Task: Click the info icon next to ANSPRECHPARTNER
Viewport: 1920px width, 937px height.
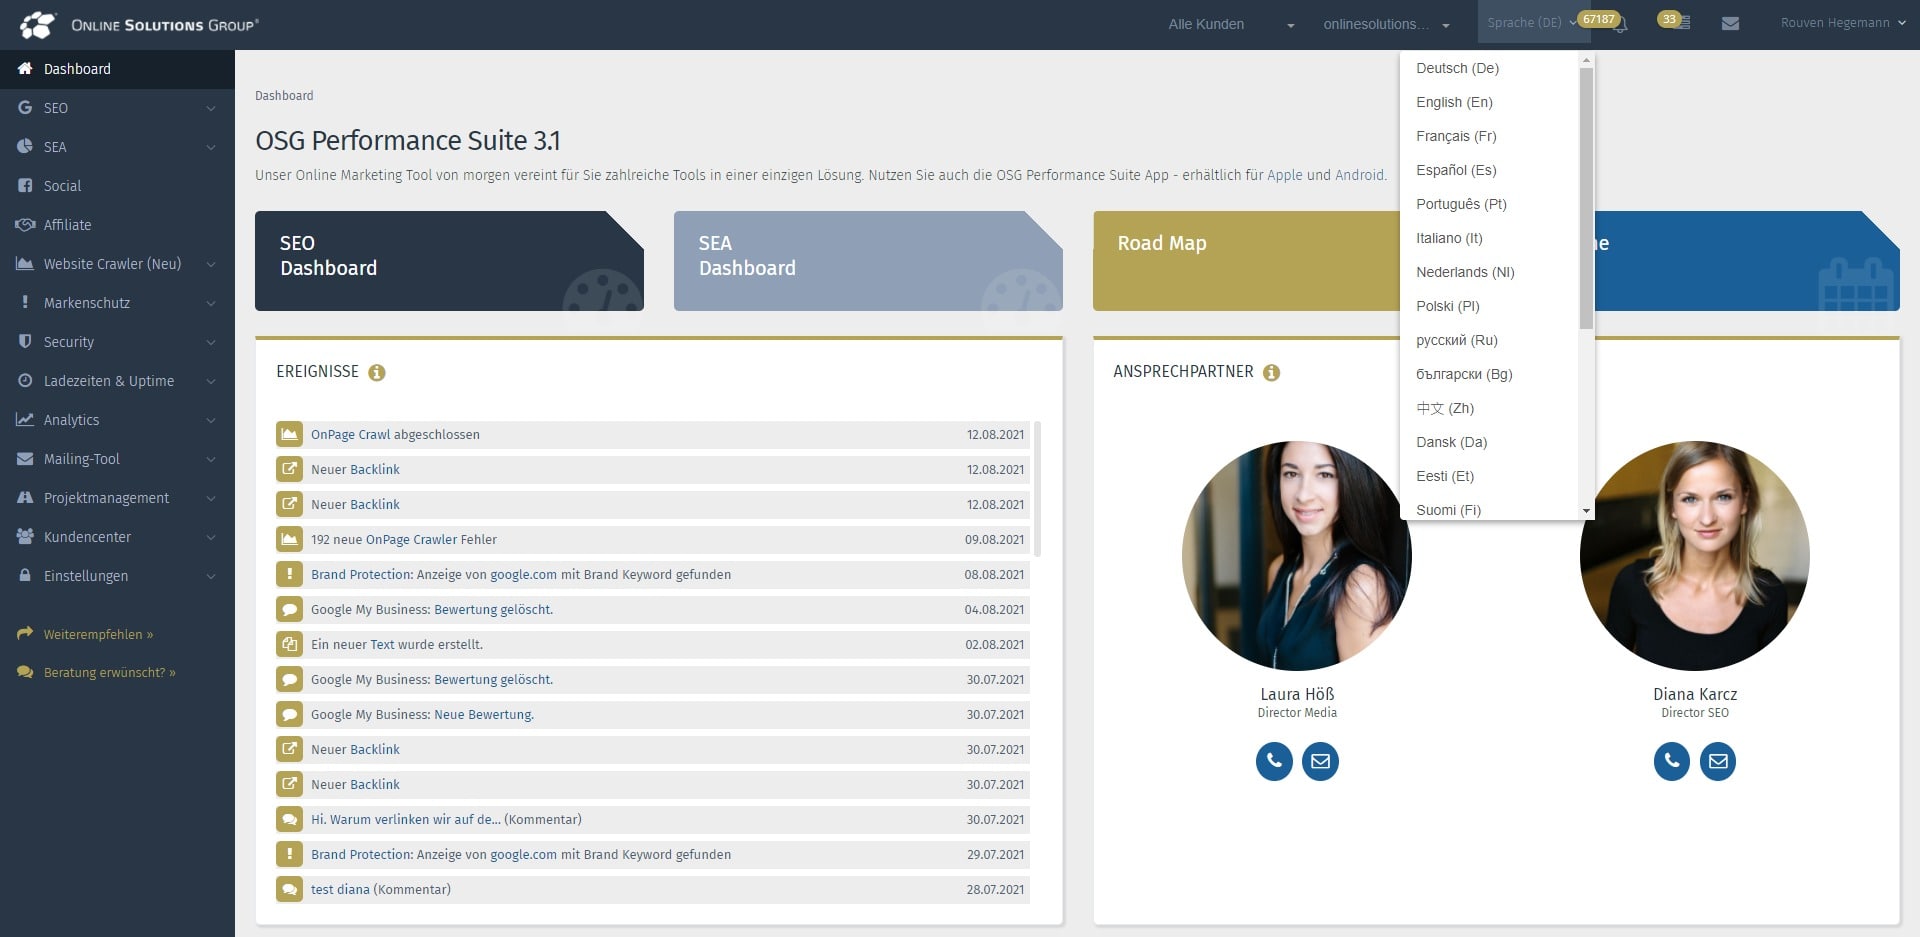Action: pyautogui.click(x=1271, y=372)
